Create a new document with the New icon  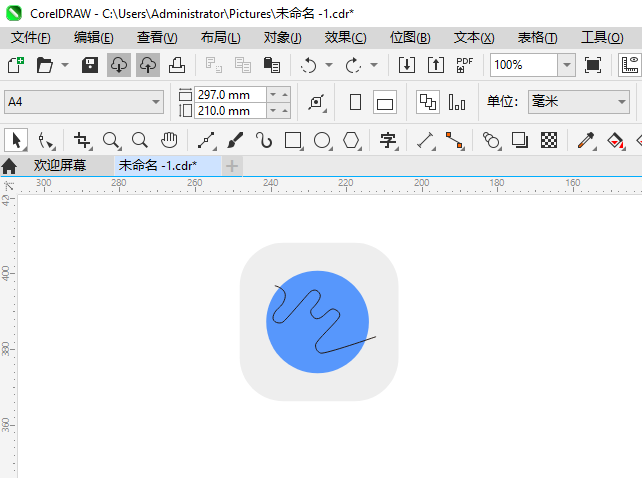pyautogui.click(x=16, y=65)
